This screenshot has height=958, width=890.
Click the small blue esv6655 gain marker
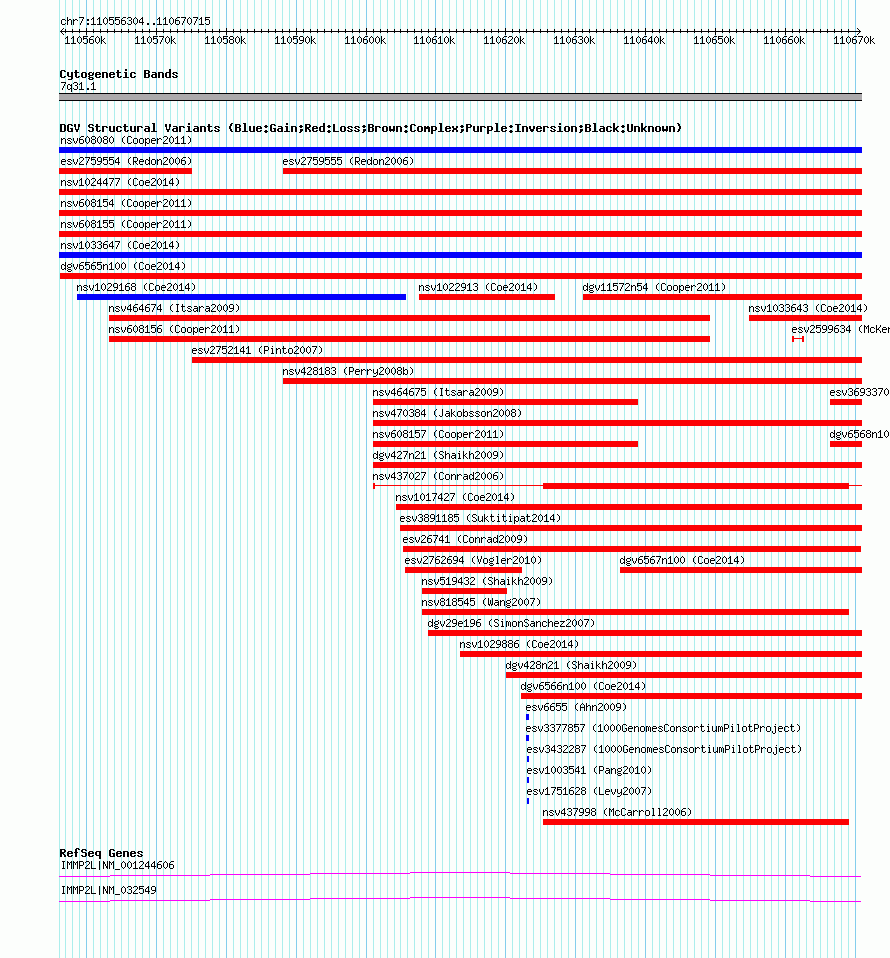[x=528, y=717]
